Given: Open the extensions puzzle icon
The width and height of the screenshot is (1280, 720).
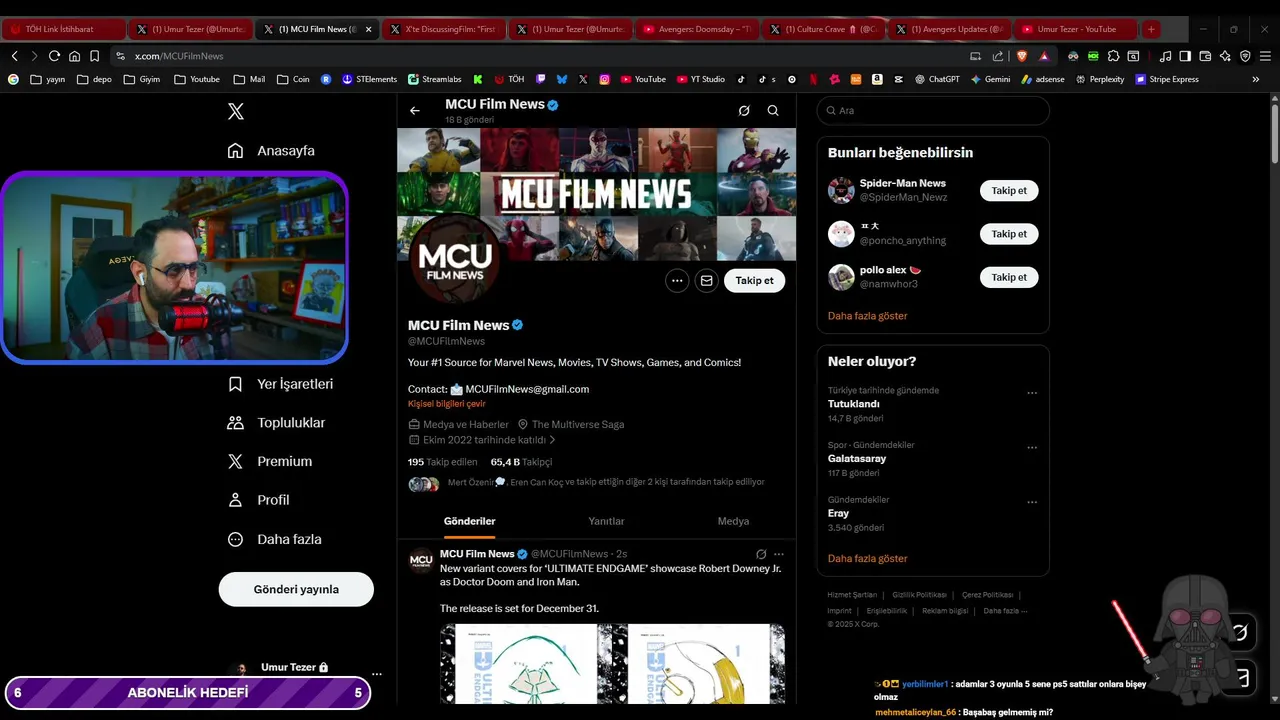Looking at the screenshot, I should coord(1113,56).
